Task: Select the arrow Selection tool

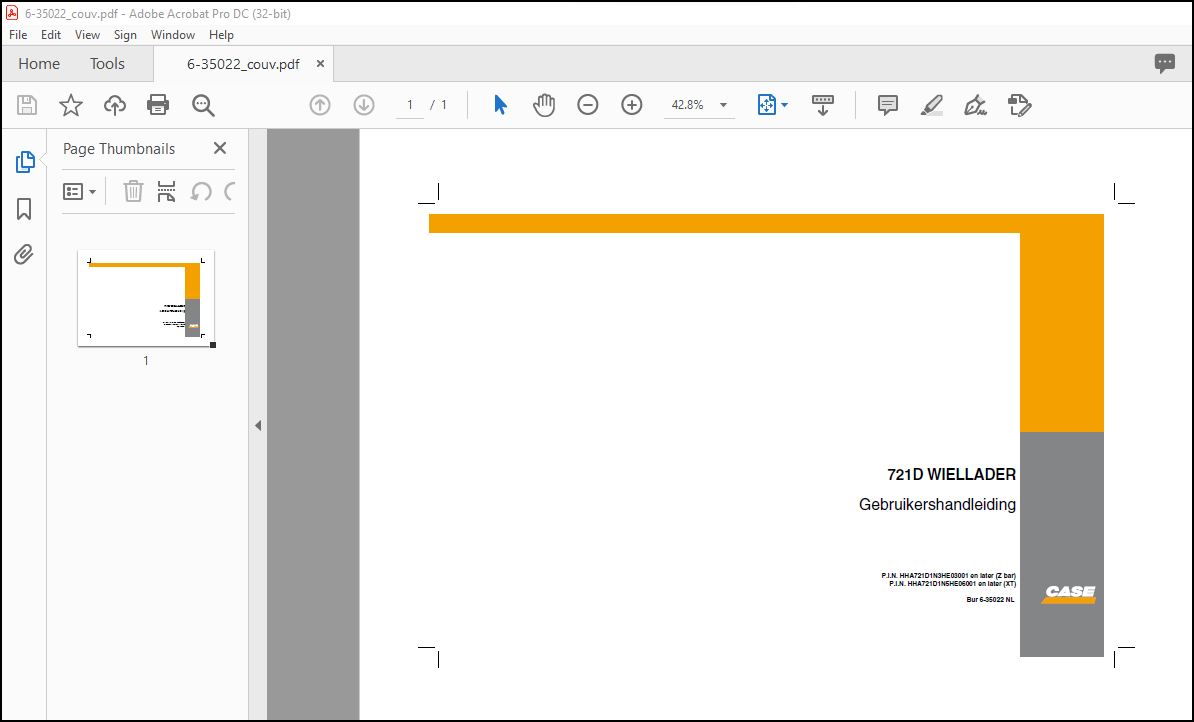Action: point(500,105)
